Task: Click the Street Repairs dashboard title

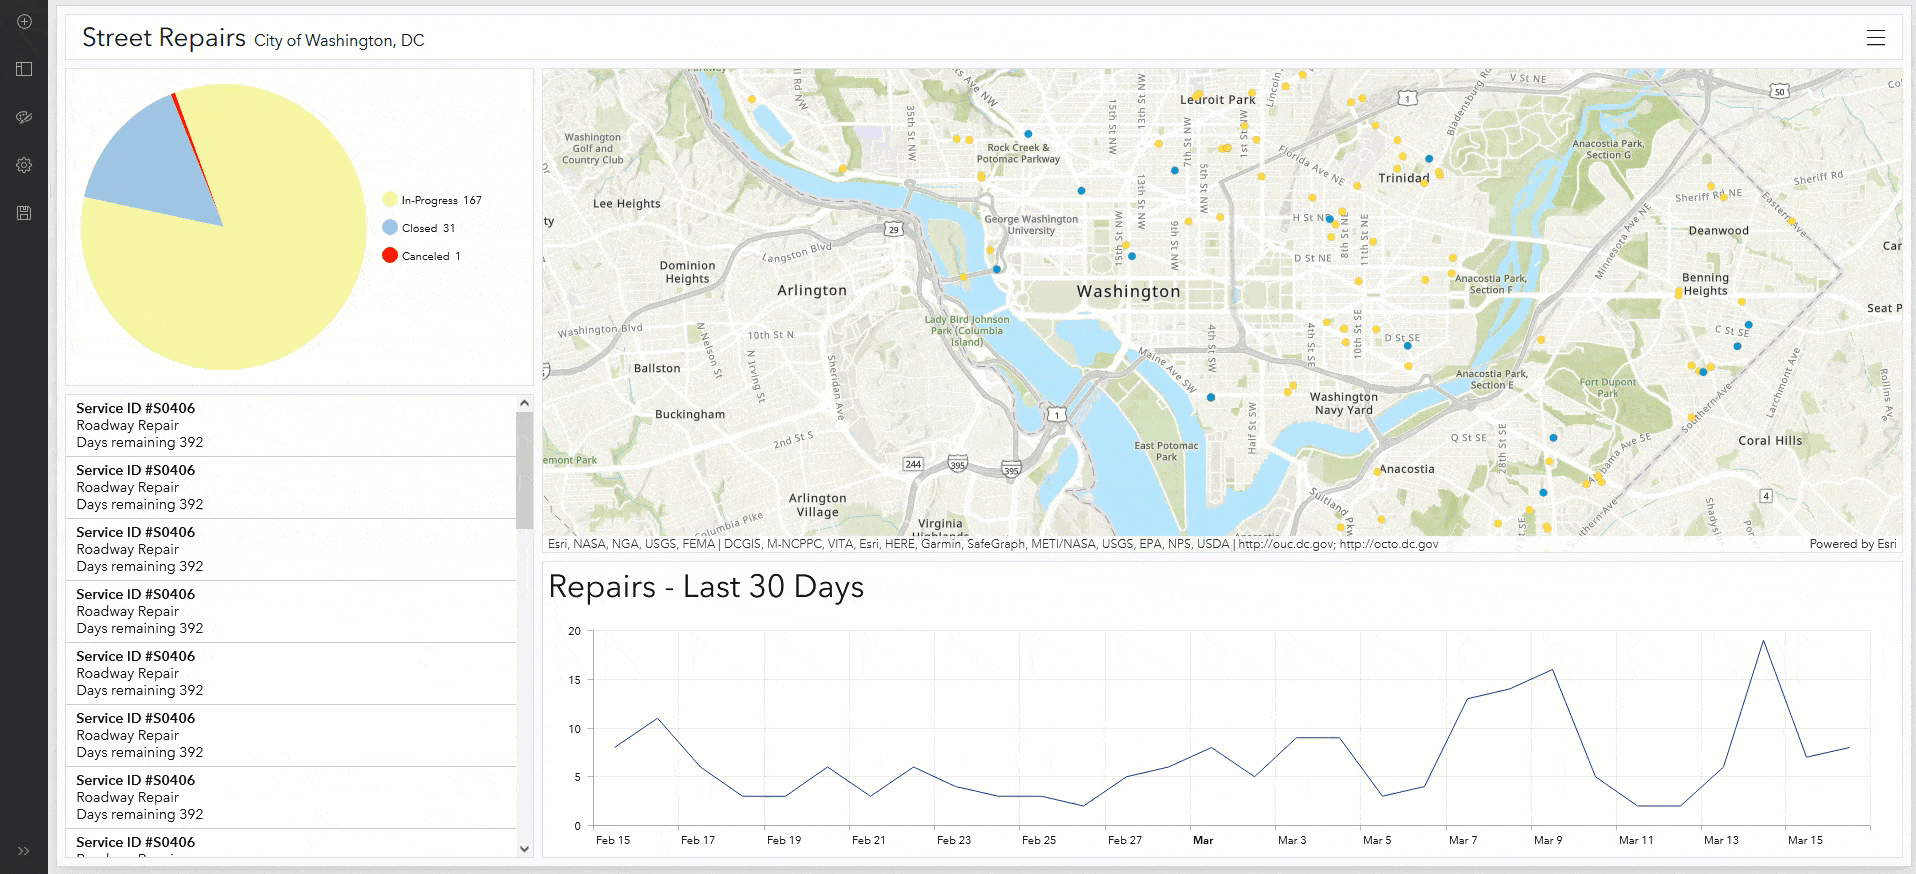Action: point(164,38)
